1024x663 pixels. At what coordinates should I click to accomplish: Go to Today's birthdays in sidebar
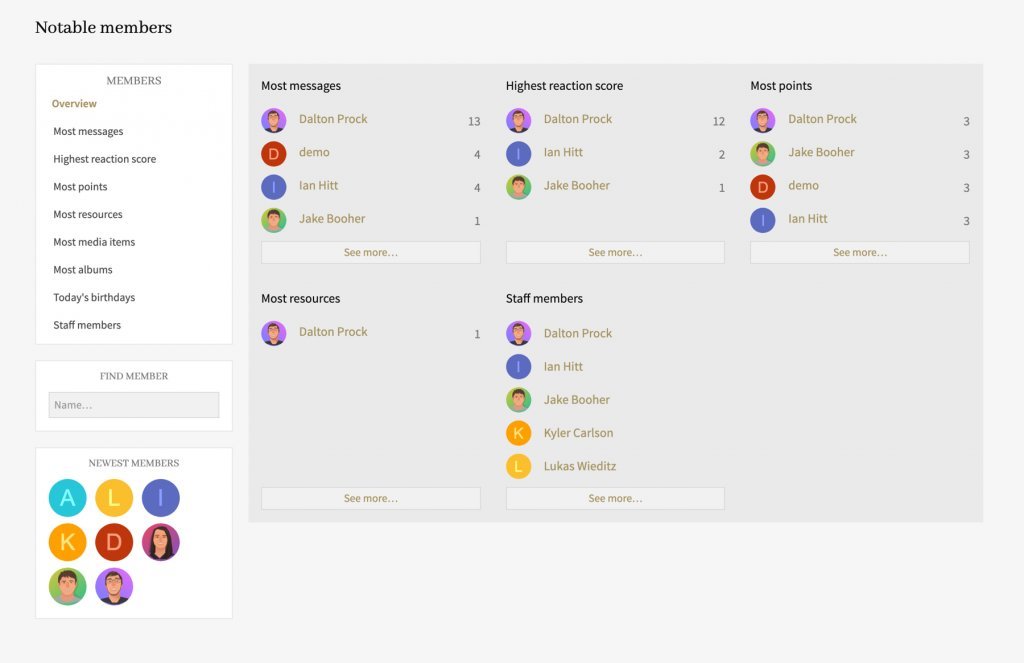pos(94,297)
